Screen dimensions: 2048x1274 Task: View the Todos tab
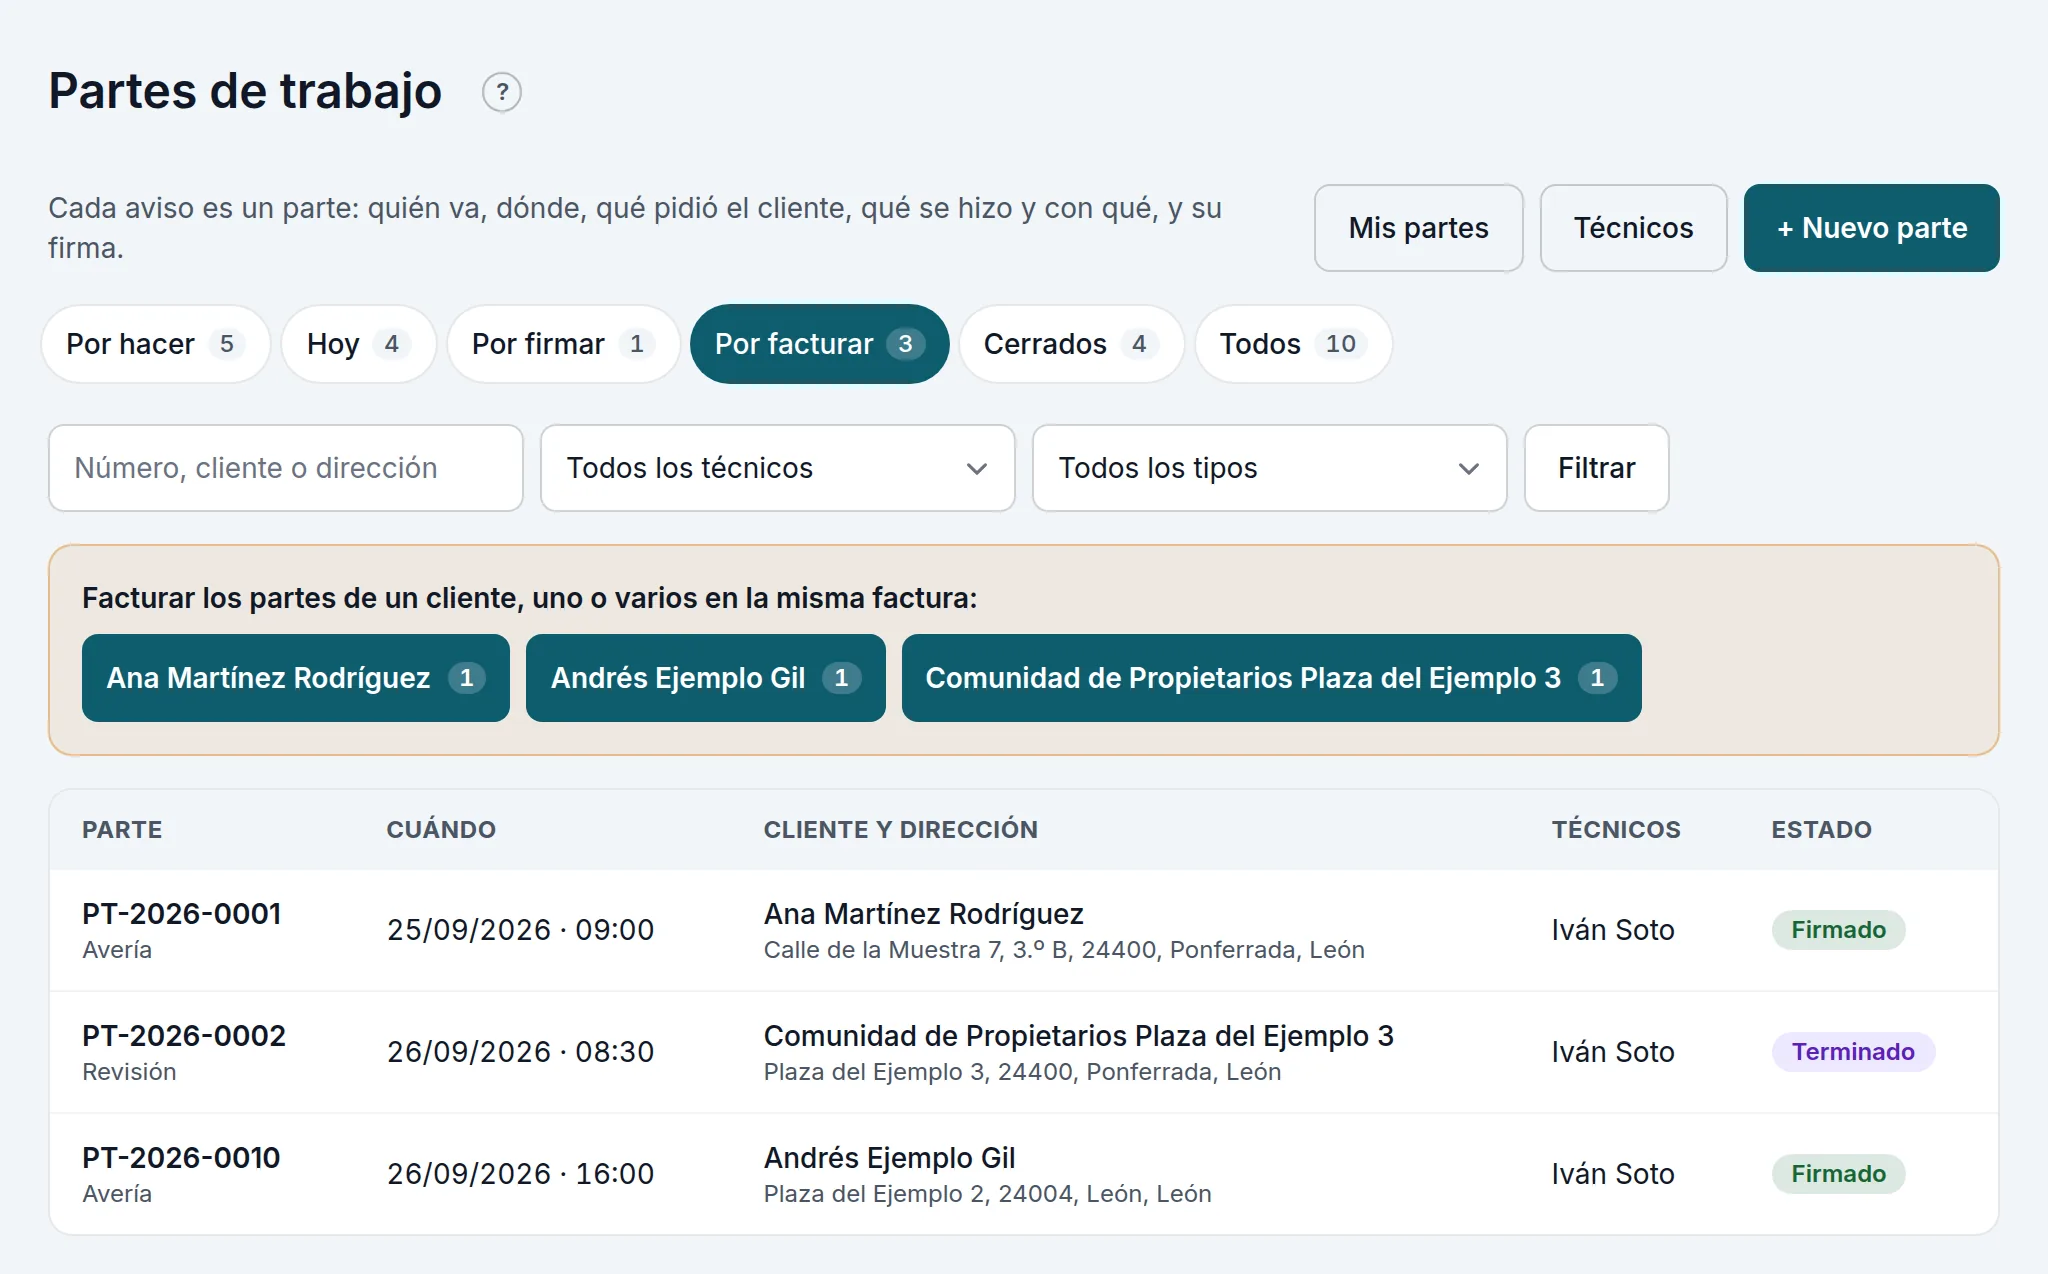pos(1293,344)
